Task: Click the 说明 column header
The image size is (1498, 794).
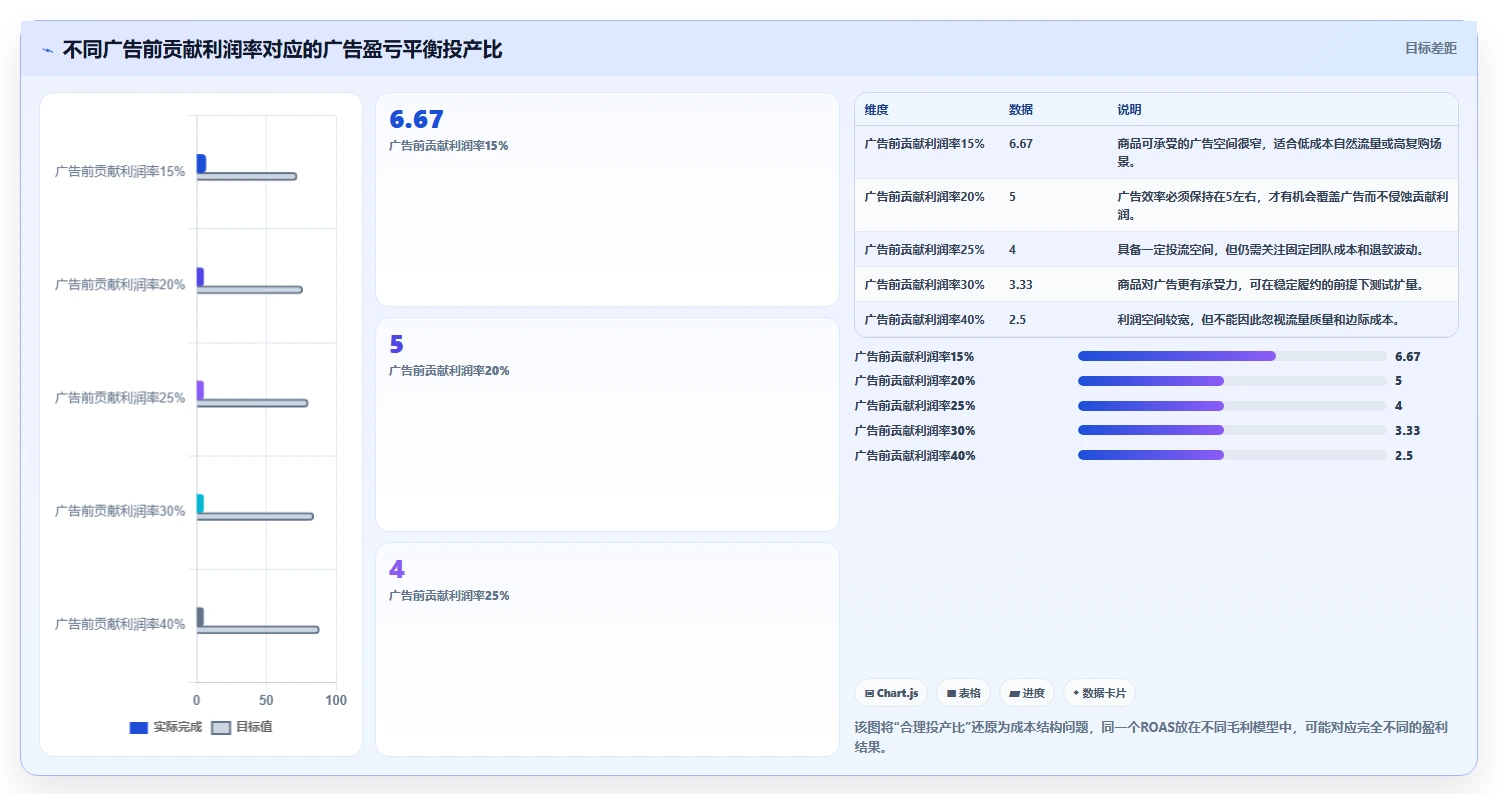Action: coord(1129,110)
